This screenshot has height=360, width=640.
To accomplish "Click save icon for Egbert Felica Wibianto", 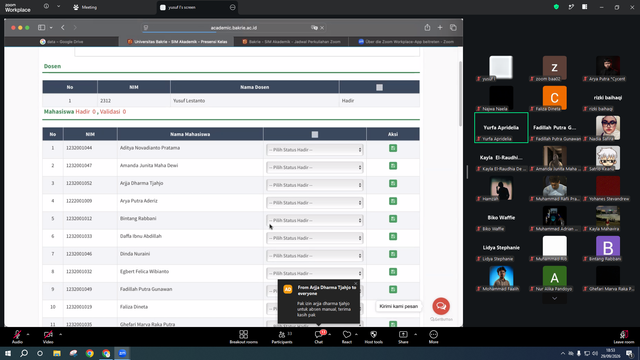I will pyautogui.click(x=393, y=271).
